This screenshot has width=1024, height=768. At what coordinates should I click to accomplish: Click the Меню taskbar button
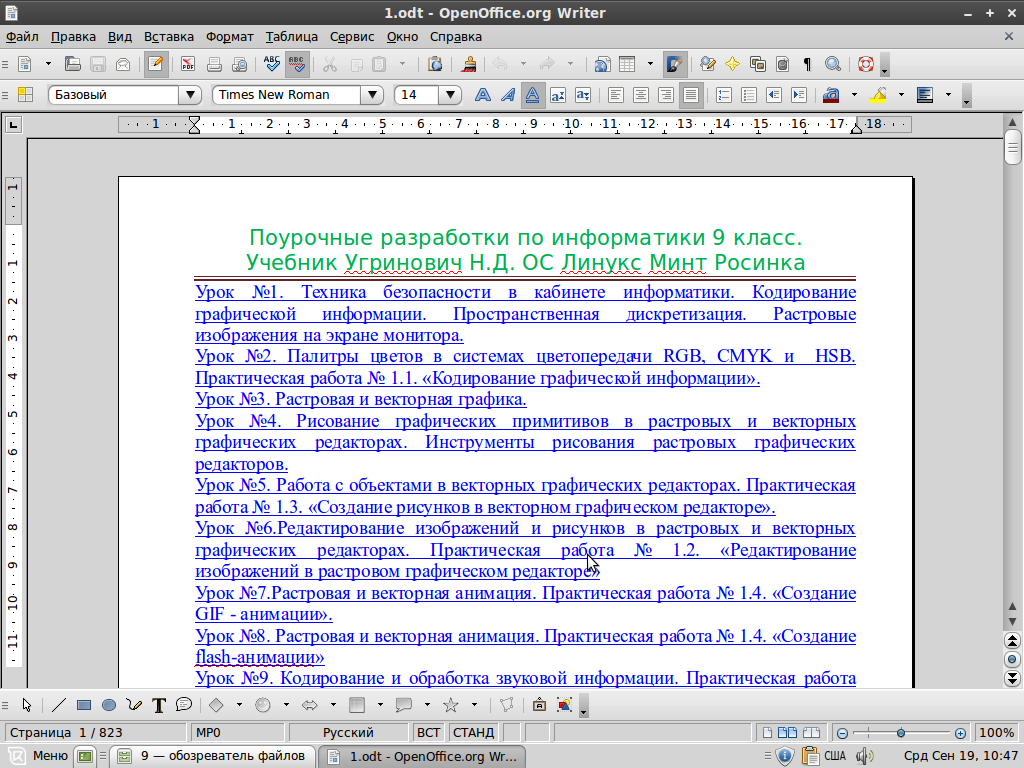(x=39, y=756)
